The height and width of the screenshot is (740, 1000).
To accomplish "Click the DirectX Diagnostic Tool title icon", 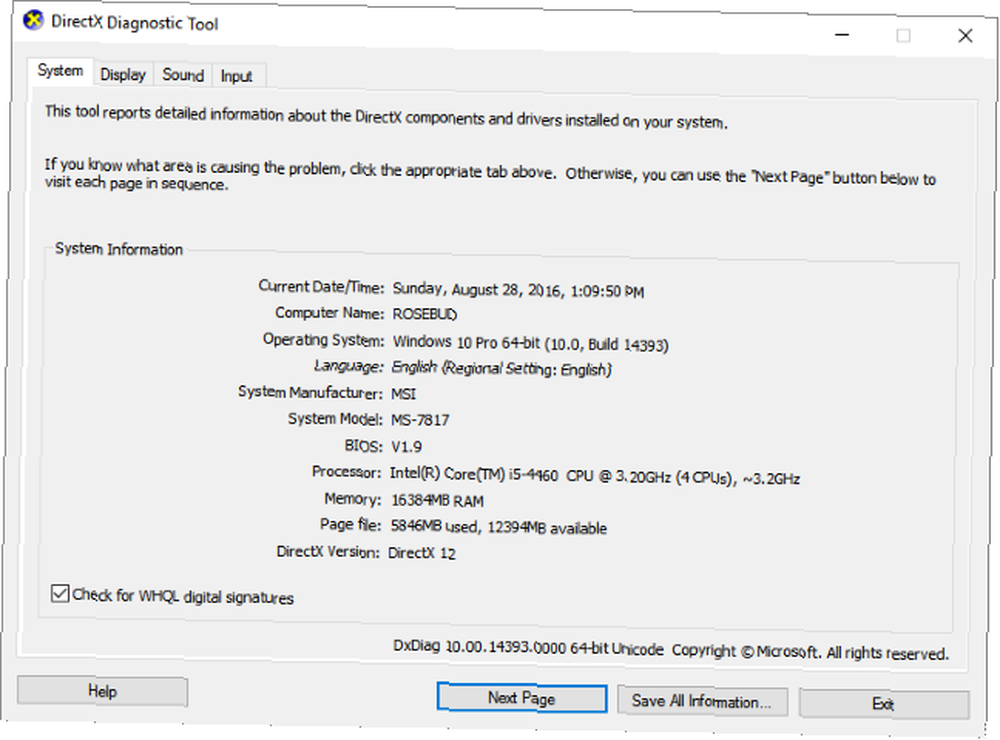I will point(33,20).
